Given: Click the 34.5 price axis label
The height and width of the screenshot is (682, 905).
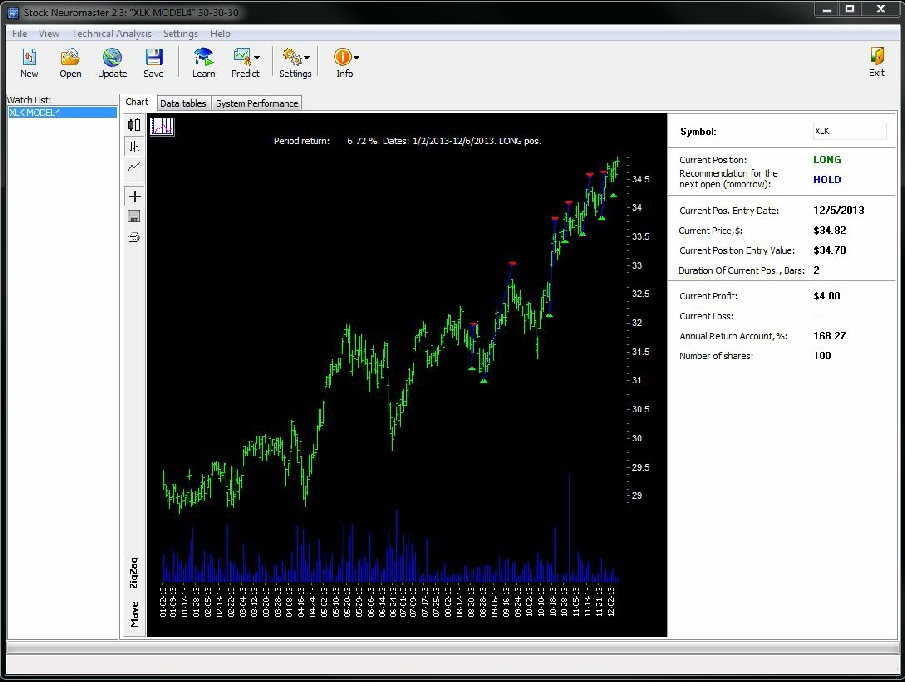Looking at the screenshot, I should point(640,179).
